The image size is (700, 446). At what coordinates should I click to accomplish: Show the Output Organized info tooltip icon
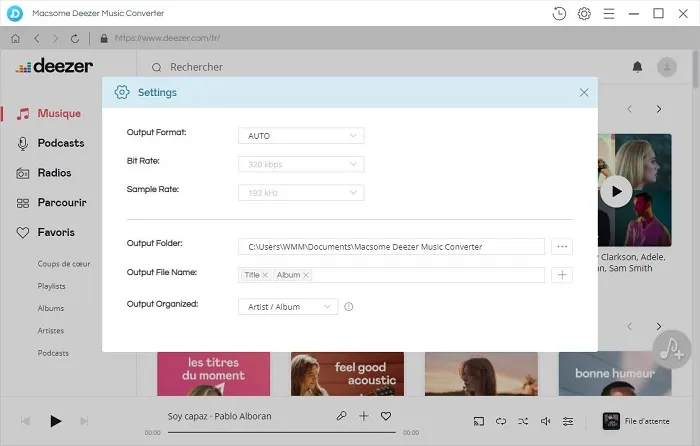click(x=349, y=307)
